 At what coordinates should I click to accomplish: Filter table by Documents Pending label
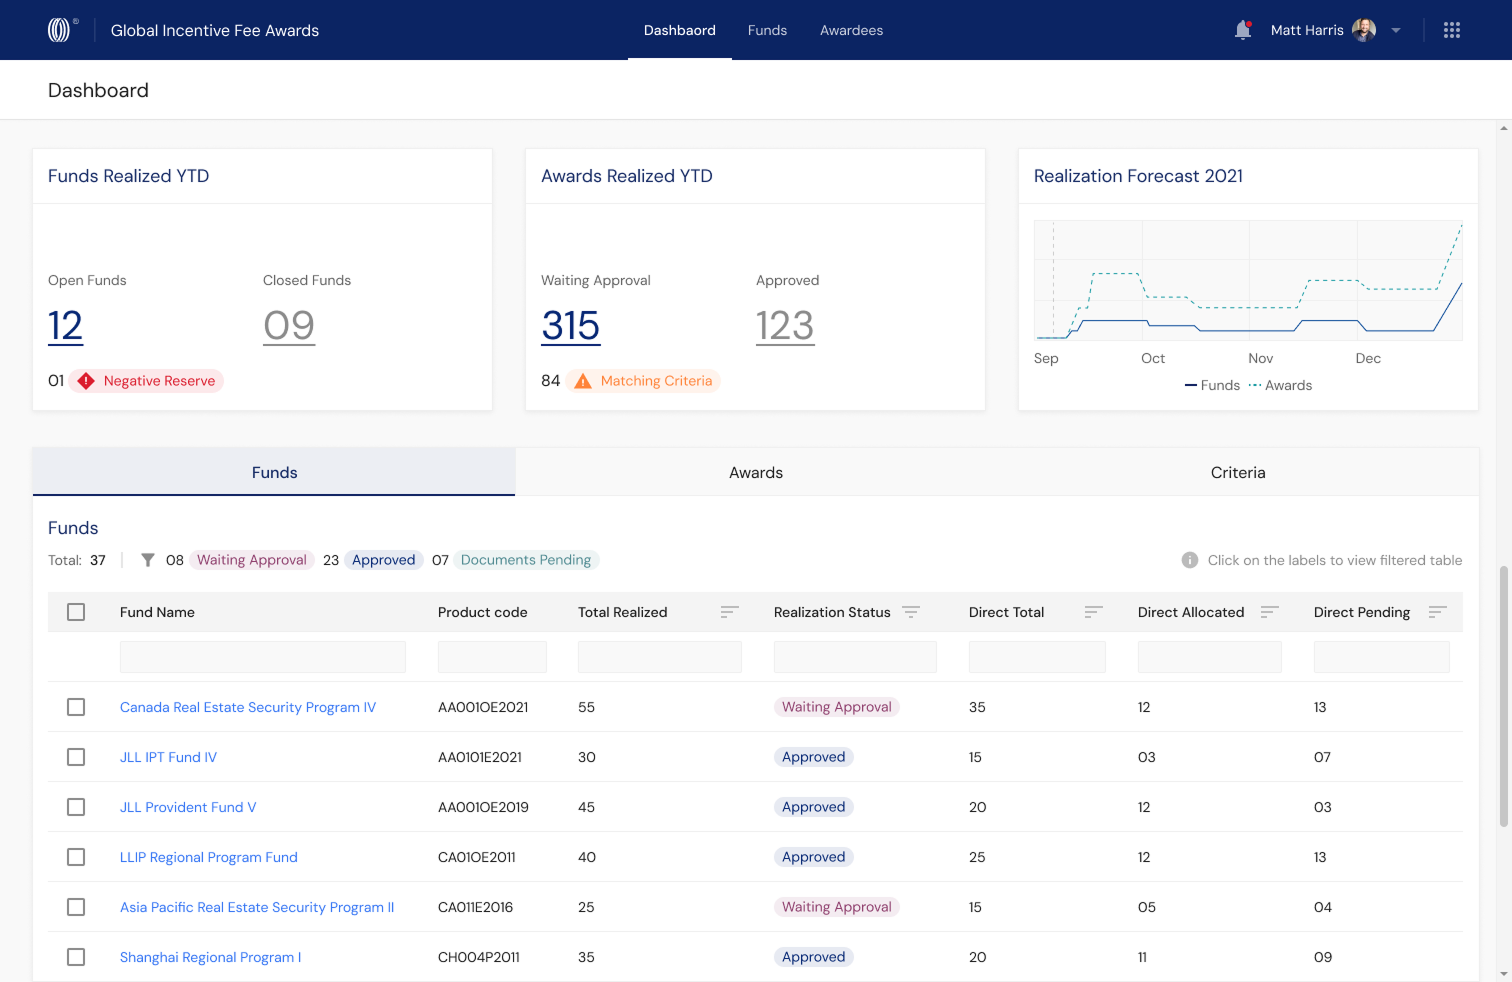point(526,560)
